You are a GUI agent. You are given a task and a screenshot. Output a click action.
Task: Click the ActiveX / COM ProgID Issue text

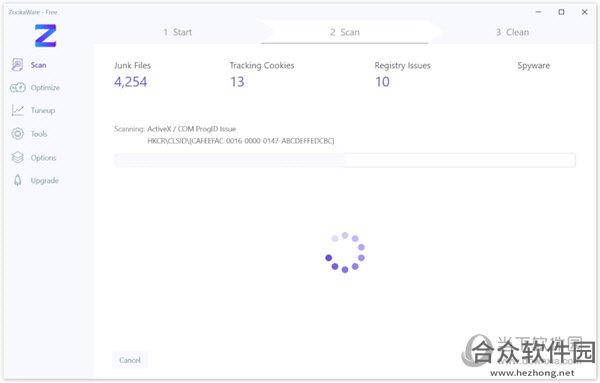point(192,129)
